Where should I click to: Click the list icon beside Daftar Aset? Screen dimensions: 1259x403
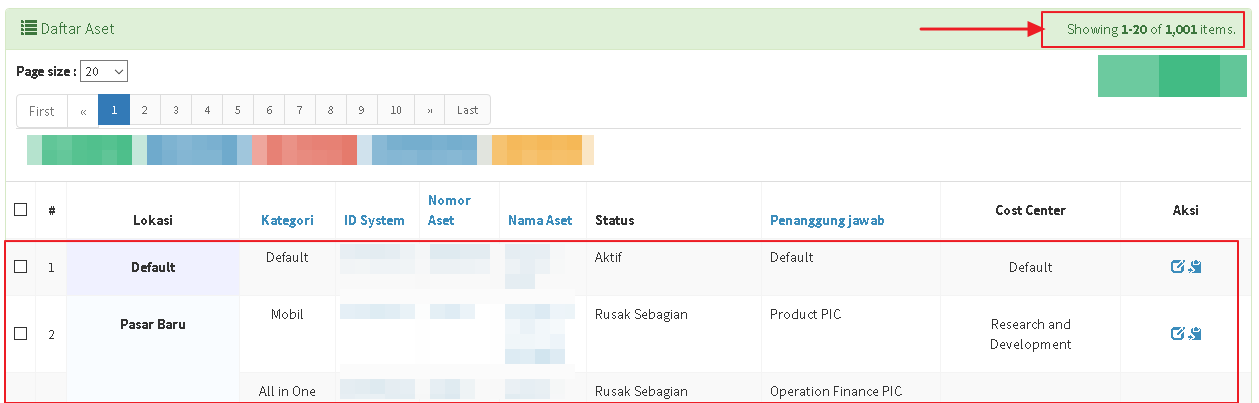tap(29, 29)
